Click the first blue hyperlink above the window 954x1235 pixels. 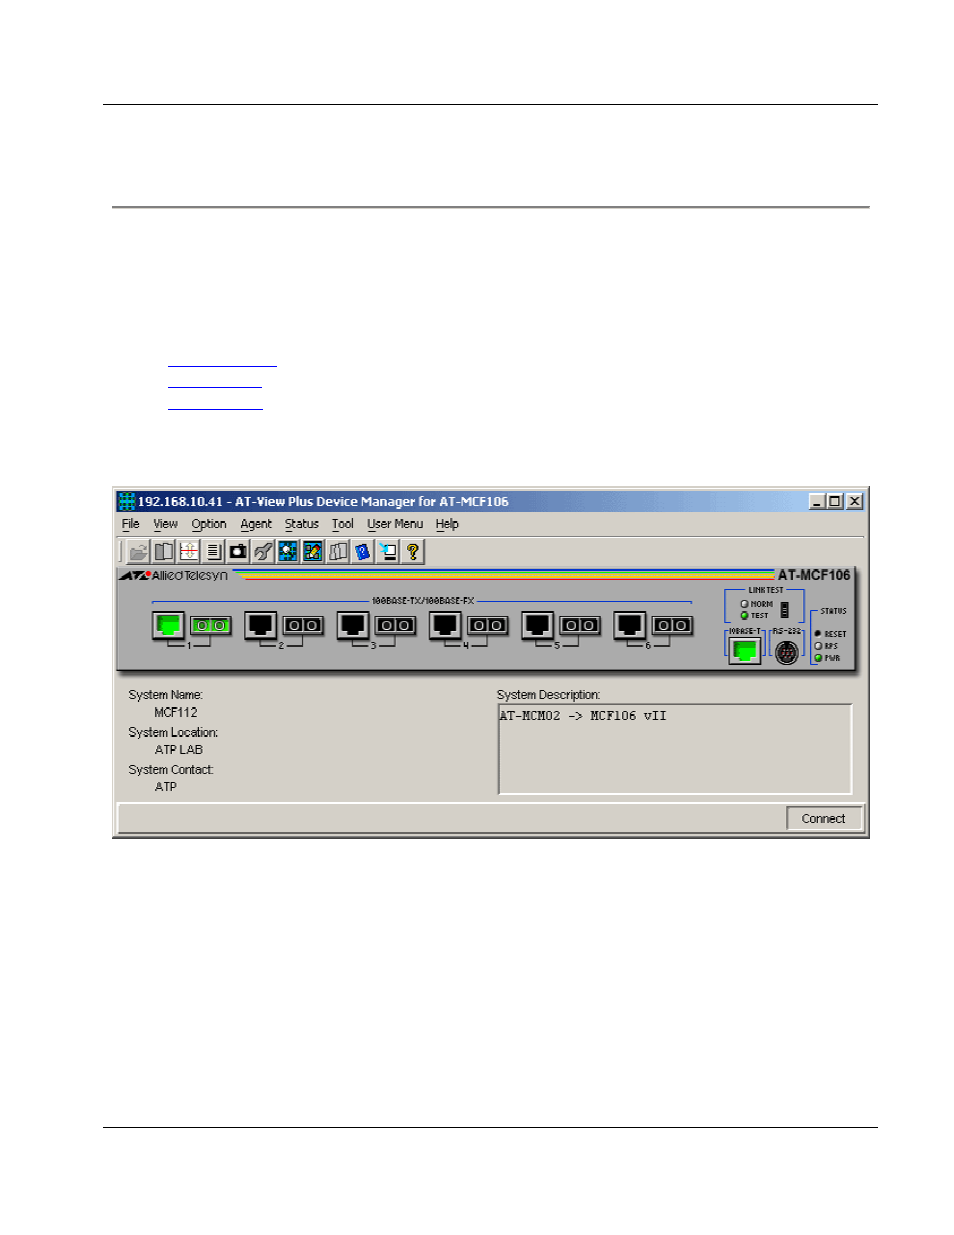click(x=222, y=361)
